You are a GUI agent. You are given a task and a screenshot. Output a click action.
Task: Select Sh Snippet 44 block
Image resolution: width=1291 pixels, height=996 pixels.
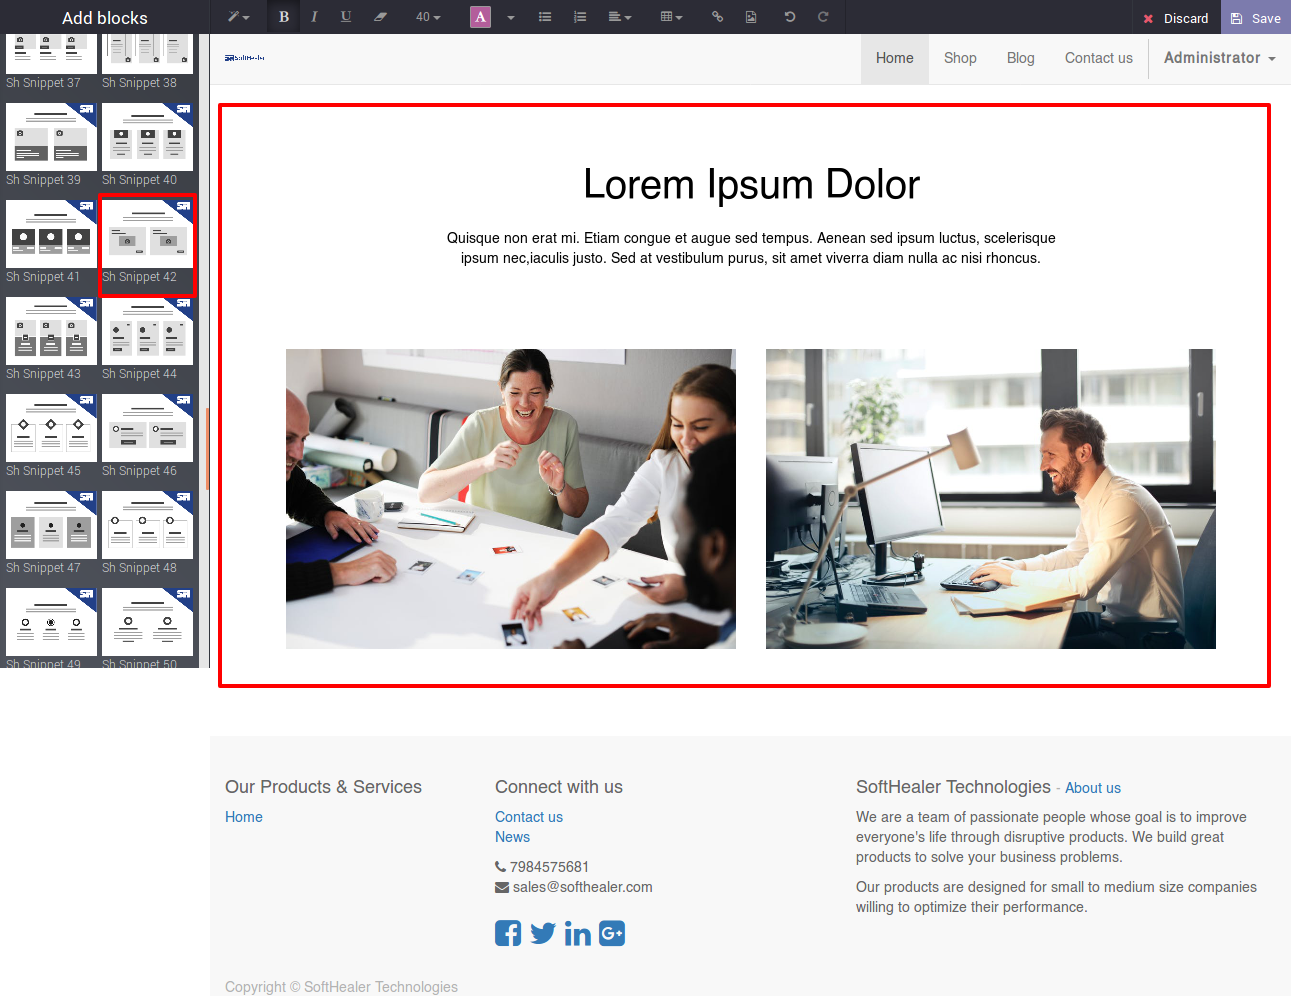tap(147, 340)
